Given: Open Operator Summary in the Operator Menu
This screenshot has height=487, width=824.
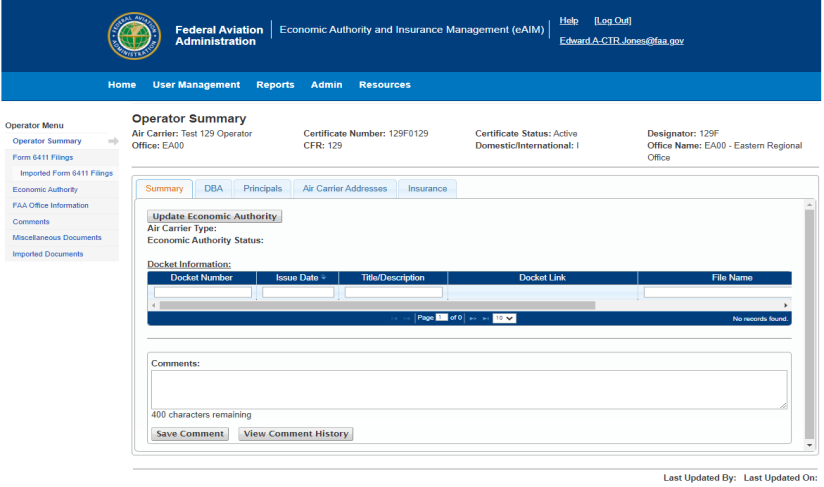Looking at the screenshot, I should coord(47,141).
